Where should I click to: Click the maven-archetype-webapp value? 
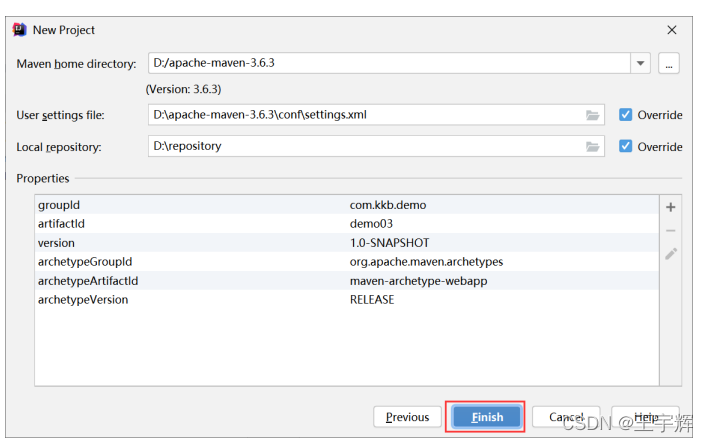pyautogui.click(x=418, y=281)
